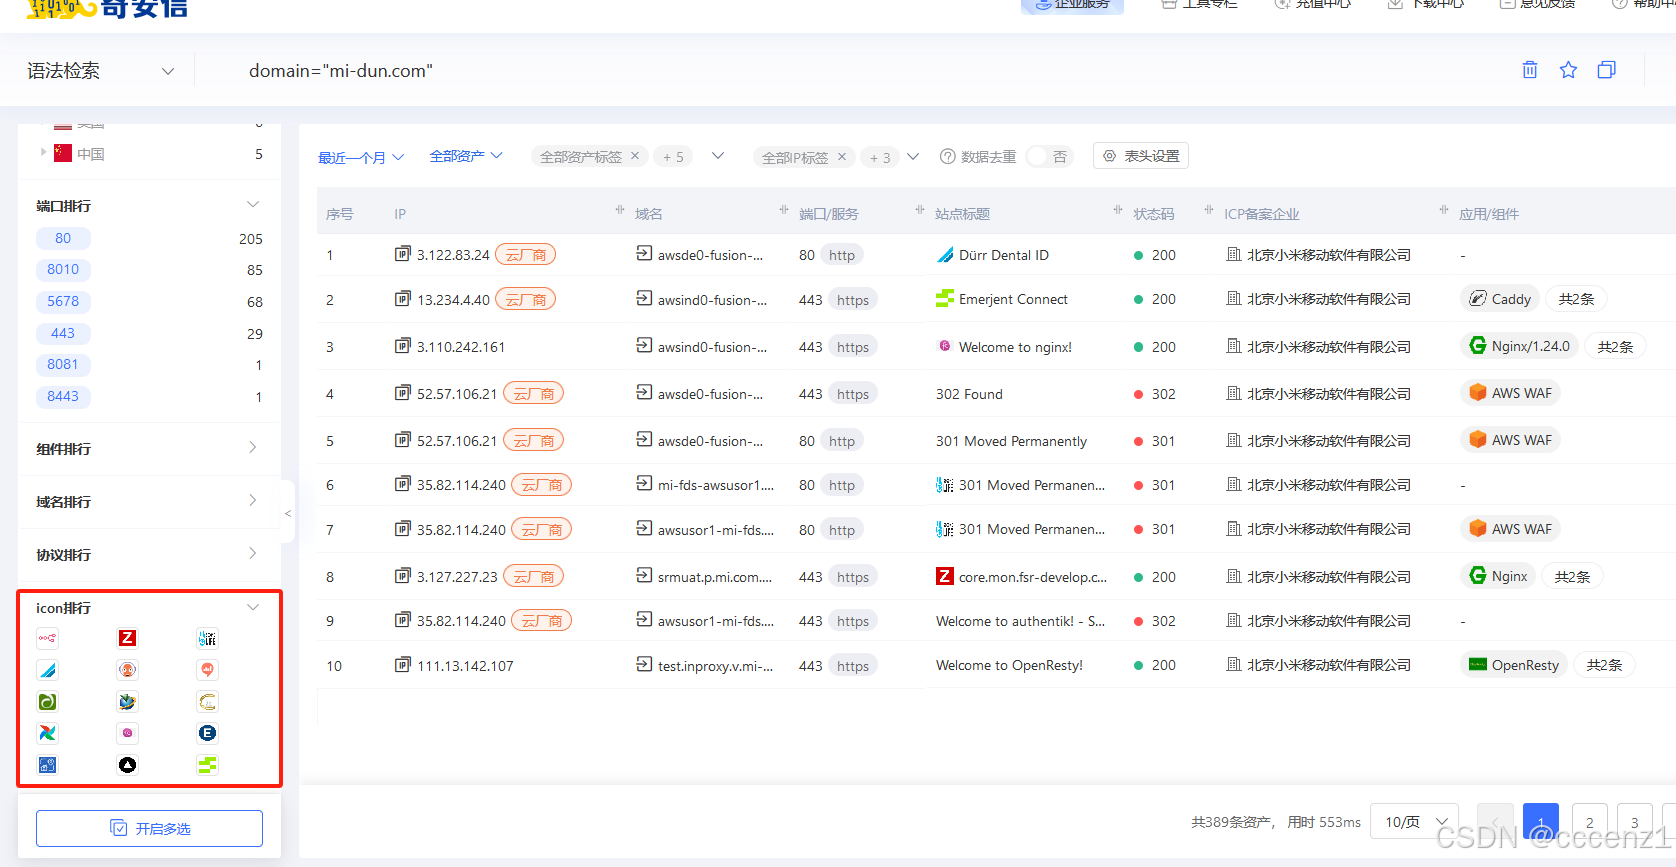Screen dimensions: 1676x867
Task: Expand IP tag list chevron after +3
Action: click(913, 157)
